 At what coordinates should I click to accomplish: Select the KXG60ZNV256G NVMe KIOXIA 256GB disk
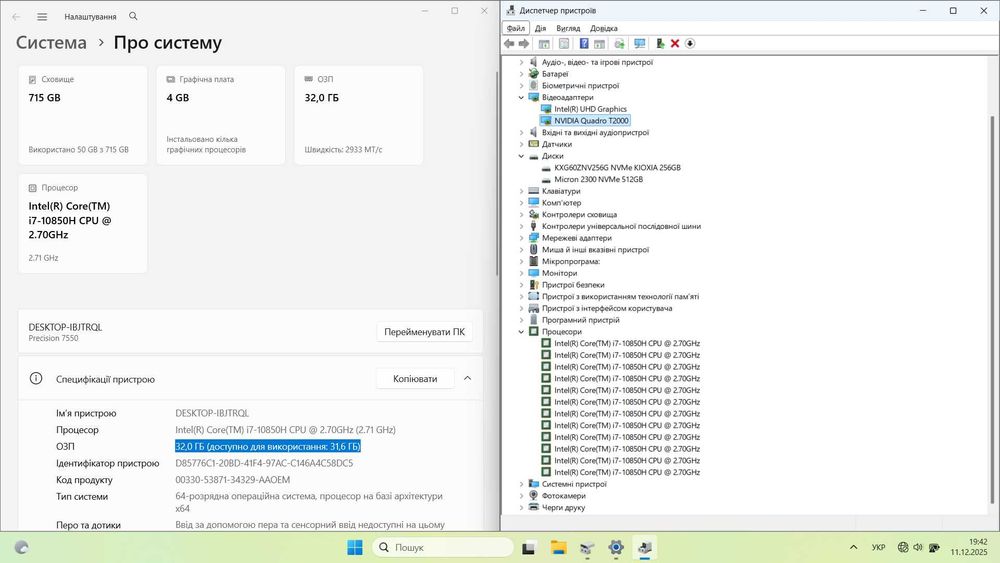(x=617, y=168)
